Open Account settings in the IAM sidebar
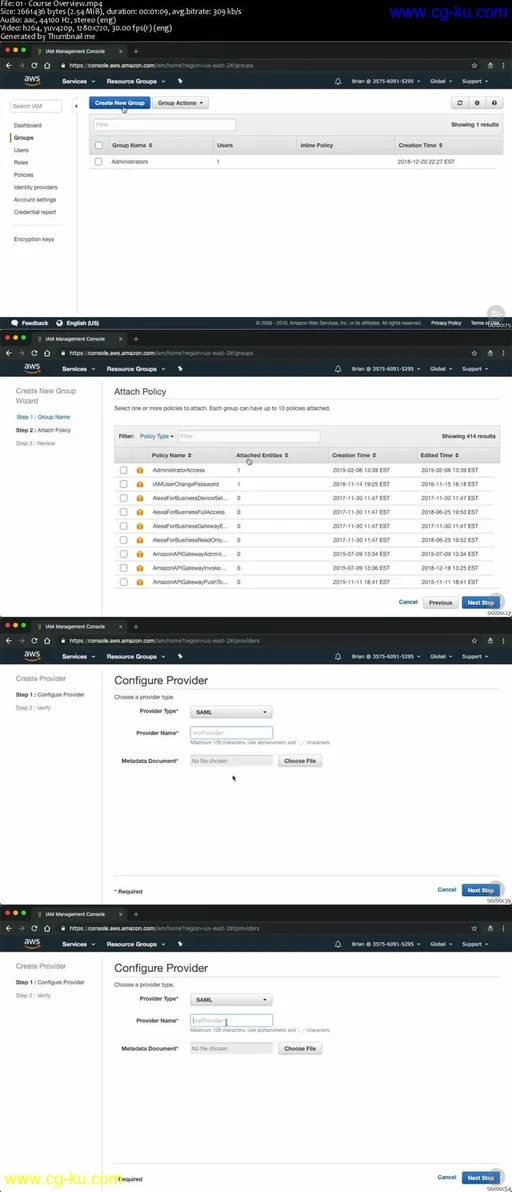The width and height of the screenshot is (512, 1192). pyautogui.click(x=35, y=200)
